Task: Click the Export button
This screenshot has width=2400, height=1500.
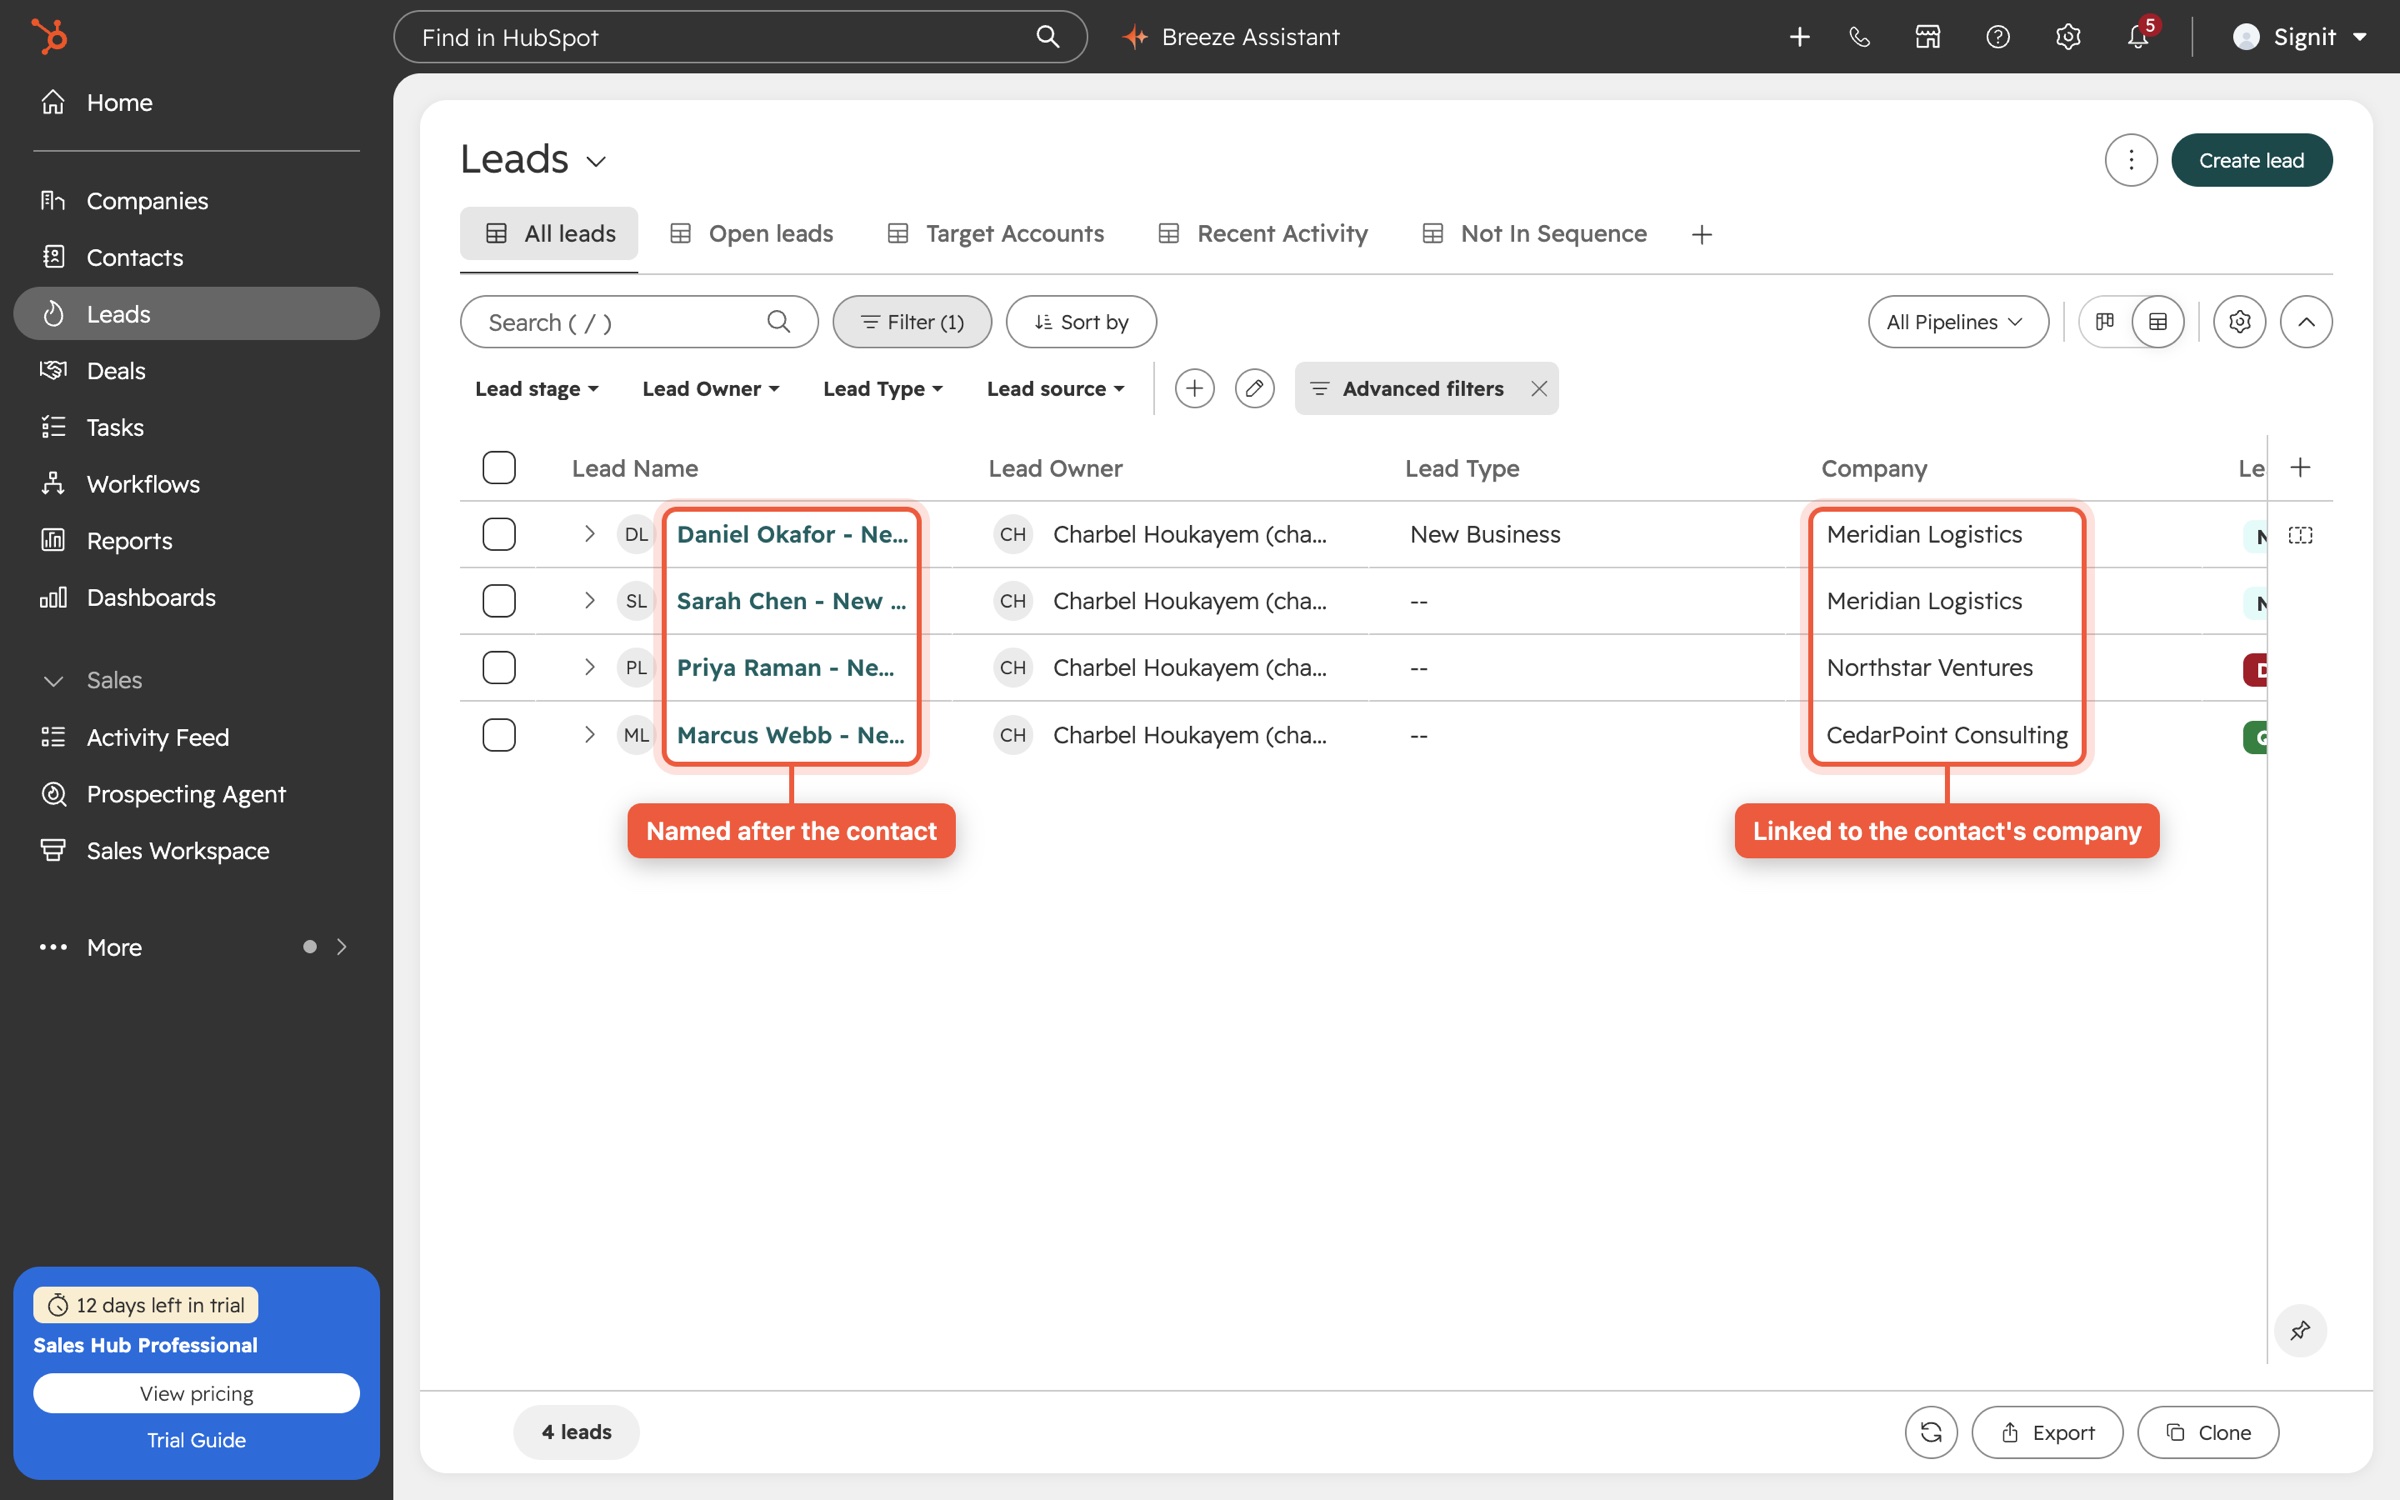Action: tap(2047, 1432)
